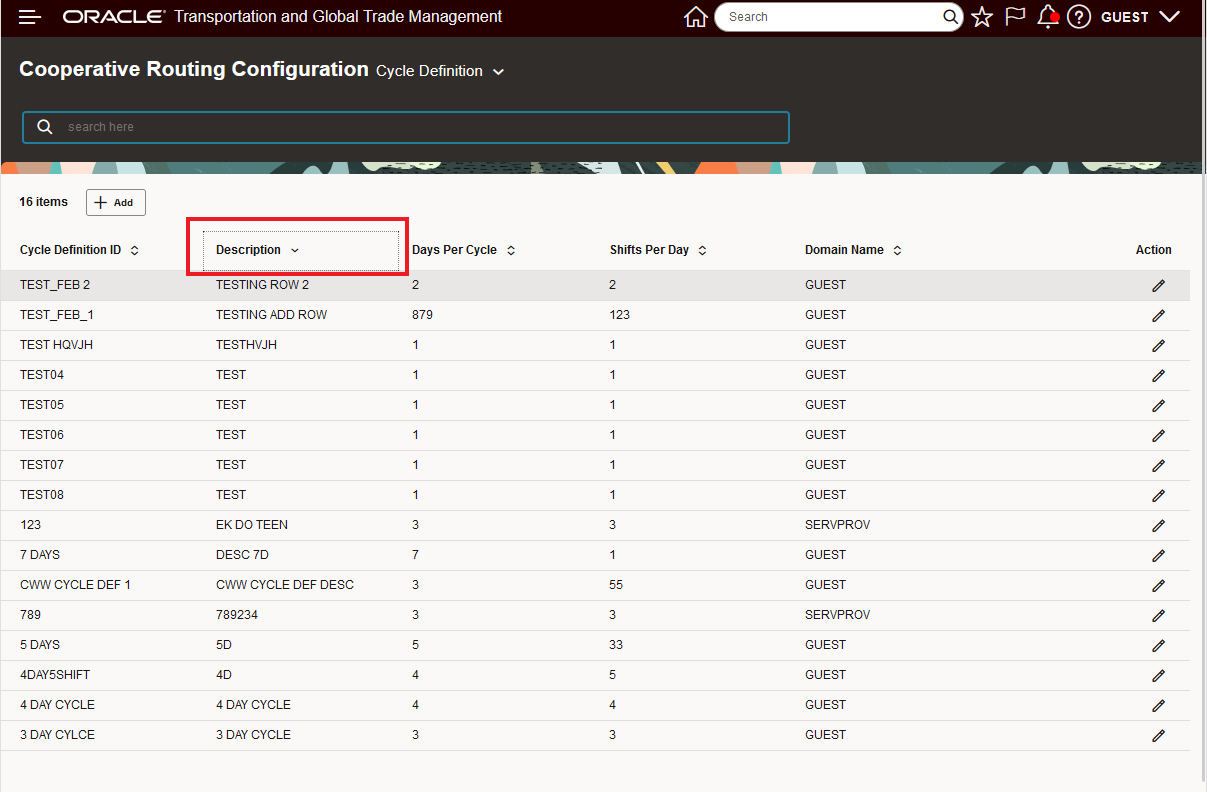
Task: Click SERVPROV domain in the 123 row
Action: (837, 525)
